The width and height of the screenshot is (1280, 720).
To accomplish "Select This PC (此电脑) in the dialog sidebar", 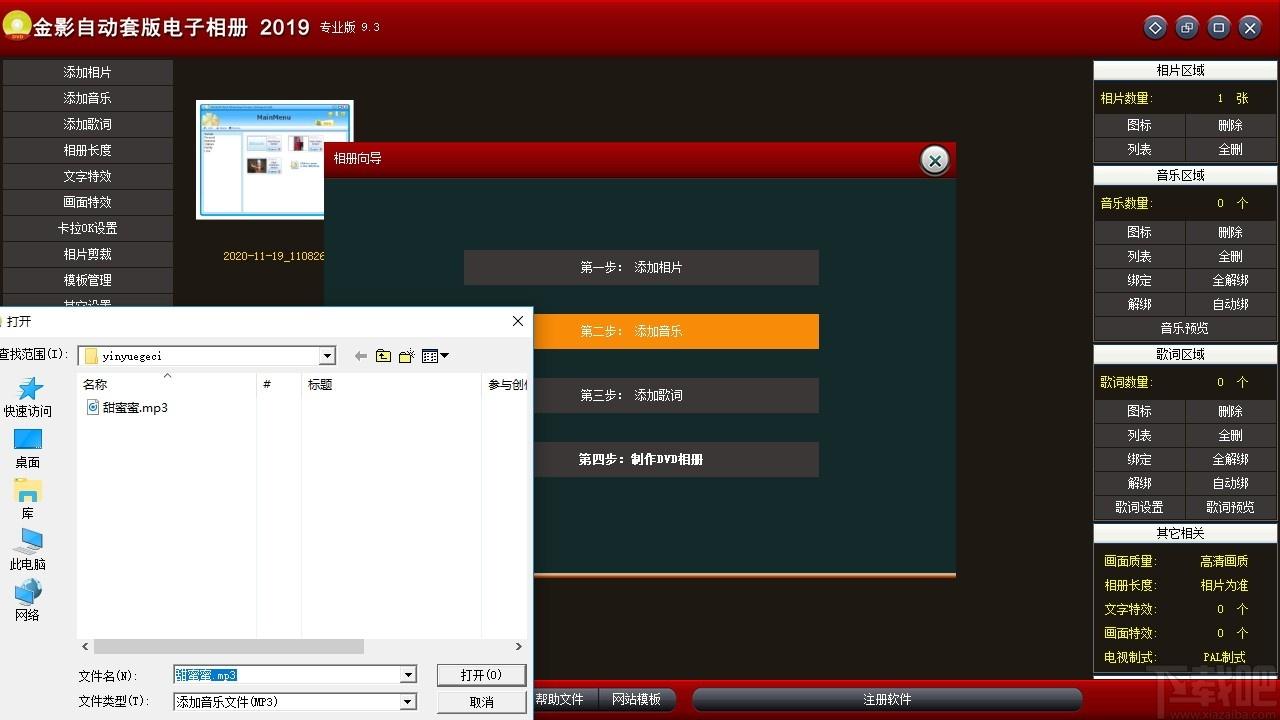I will point(28,550).
